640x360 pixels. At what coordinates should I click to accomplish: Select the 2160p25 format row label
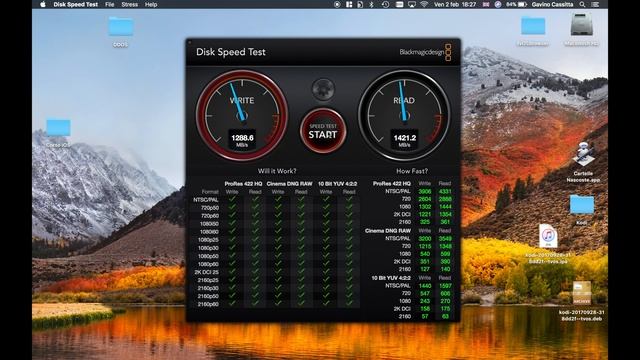pos(209,280)
